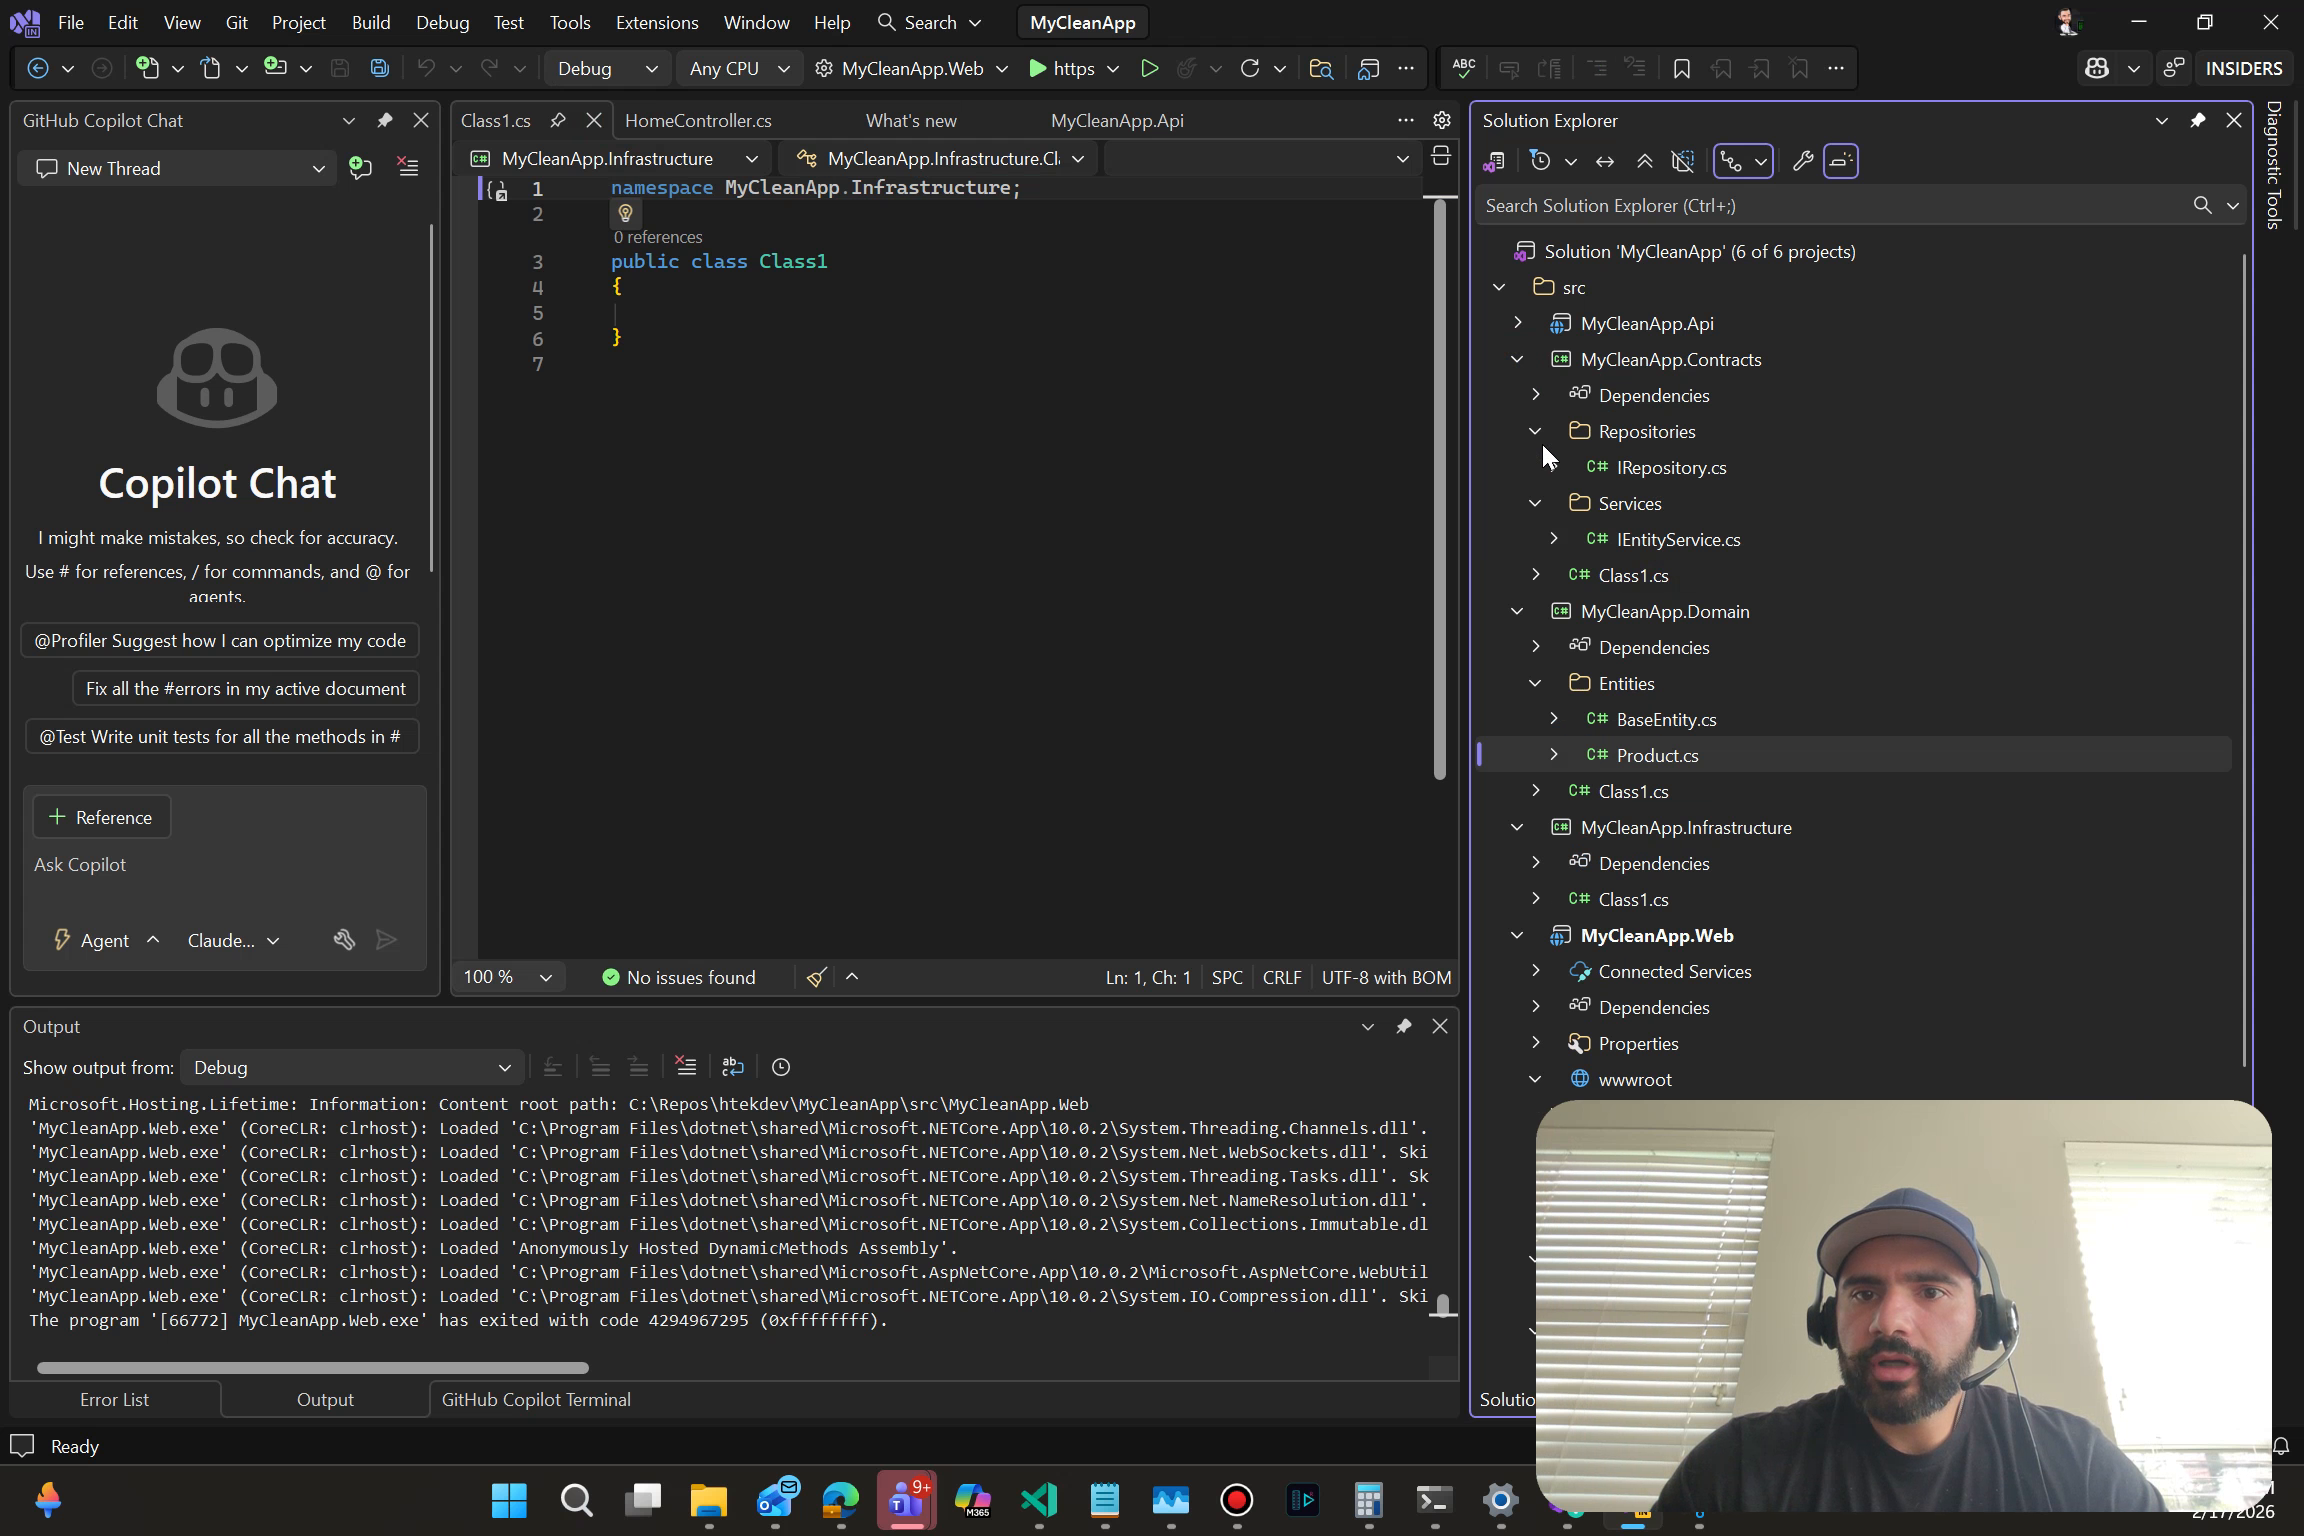Click the Clear All icon in Output panel
The height and width of the screenshot is (1536, 2304).
coord(686,1067)
